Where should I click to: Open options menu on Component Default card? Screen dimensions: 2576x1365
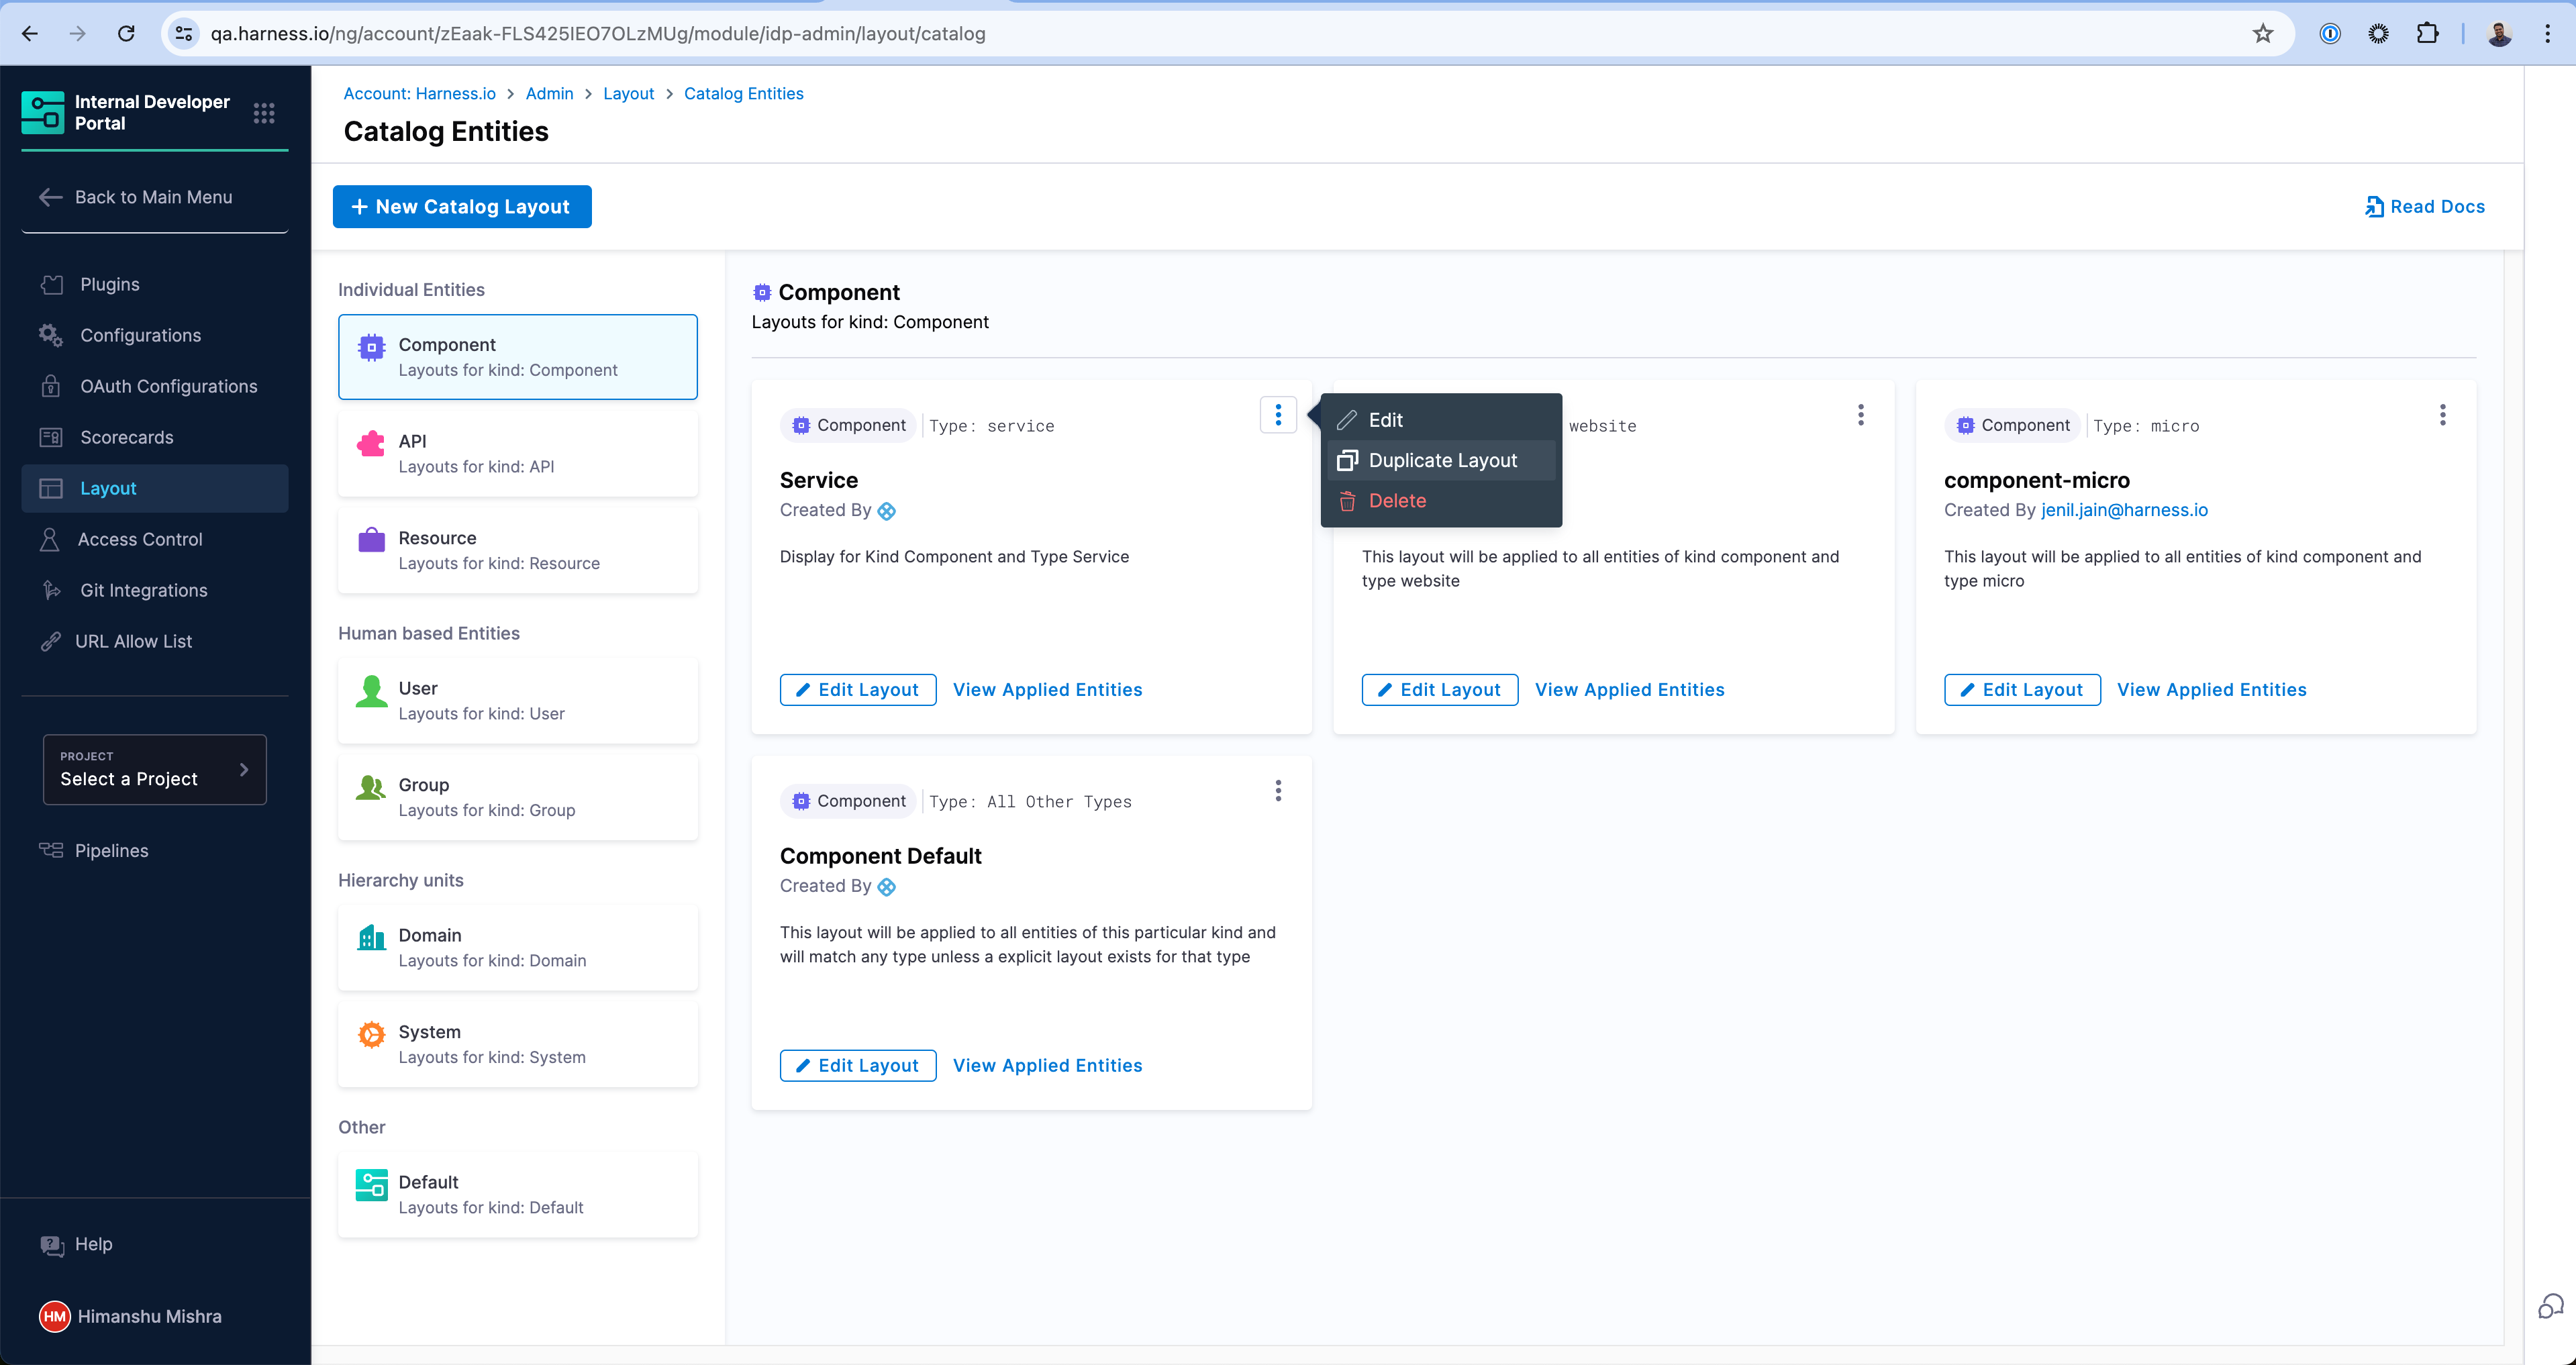click(1278, 791)
